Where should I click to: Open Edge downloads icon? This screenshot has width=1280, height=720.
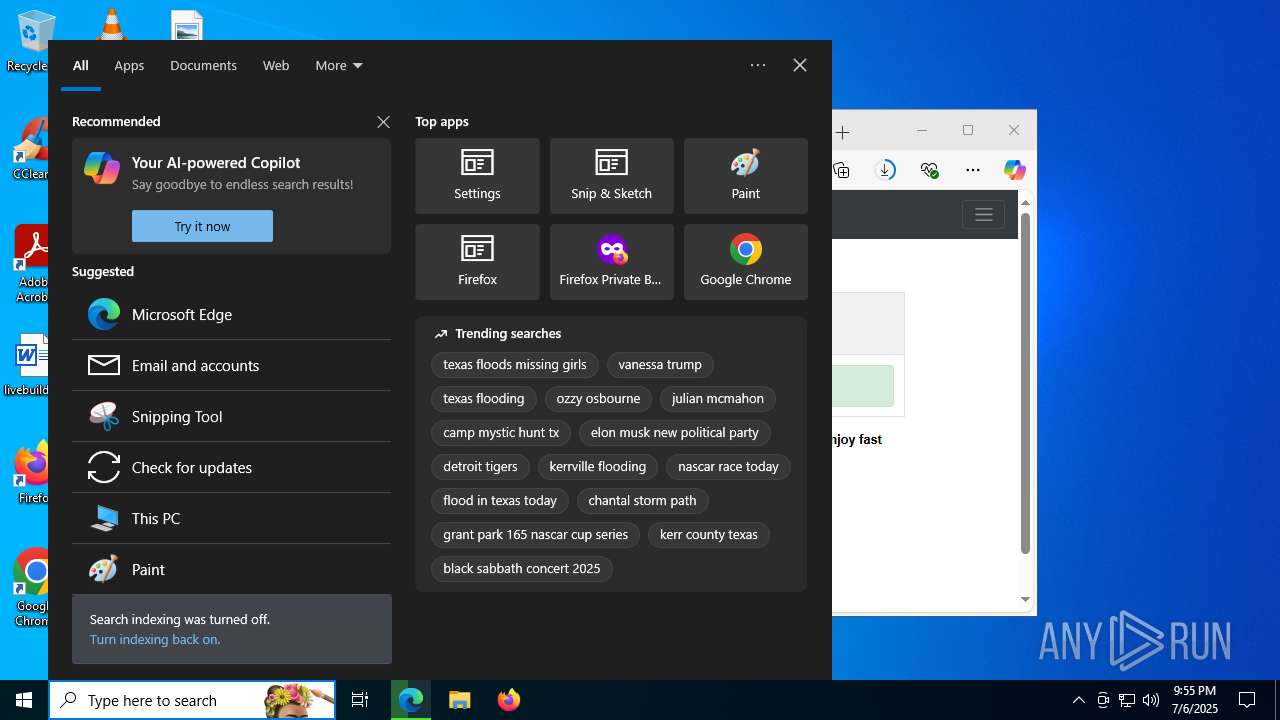coord(885,170)
